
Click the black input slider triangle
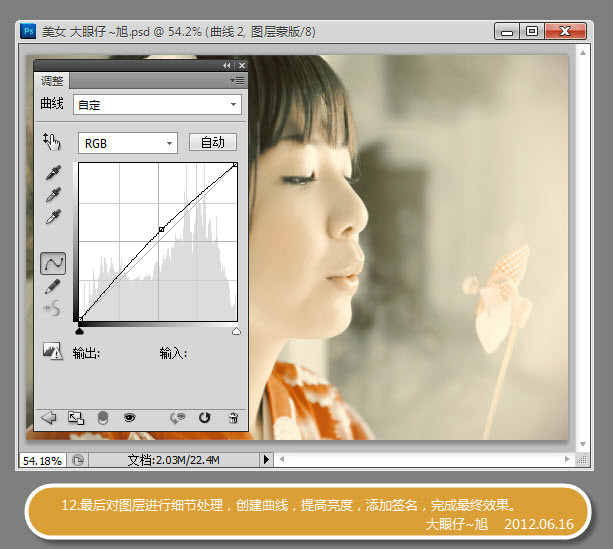(x=79, y=332)
